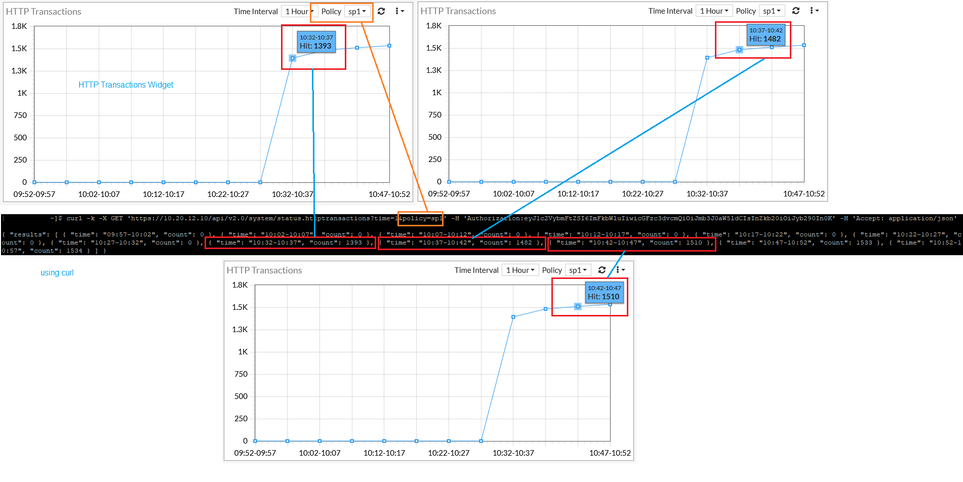Select 10:22-10:27 data point in Hit: 1393 chart
The image size is (963, 482).
[228, 182]
